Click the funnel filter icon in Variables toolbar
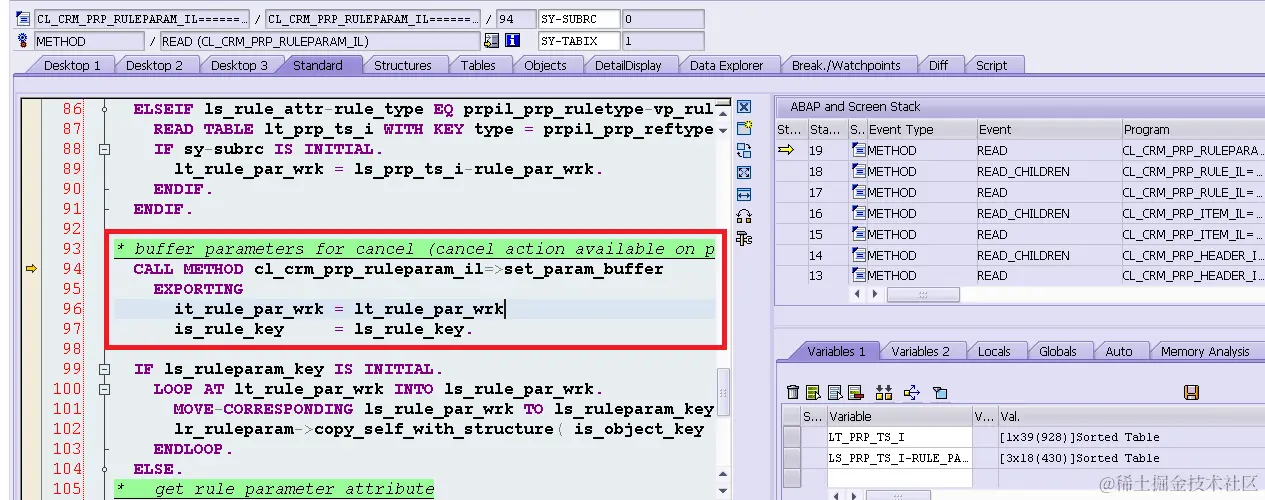Viewport: 1265px width, 500px height. tap(940, 393)
